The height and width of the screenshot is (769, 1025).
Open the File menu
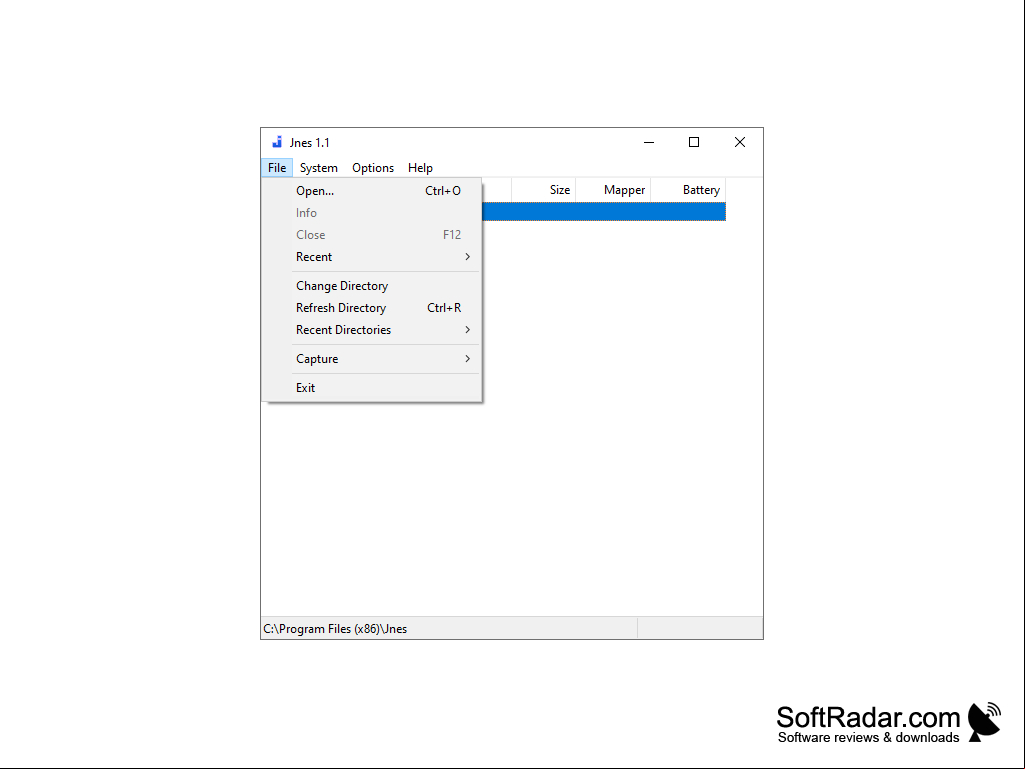(277, 168)
